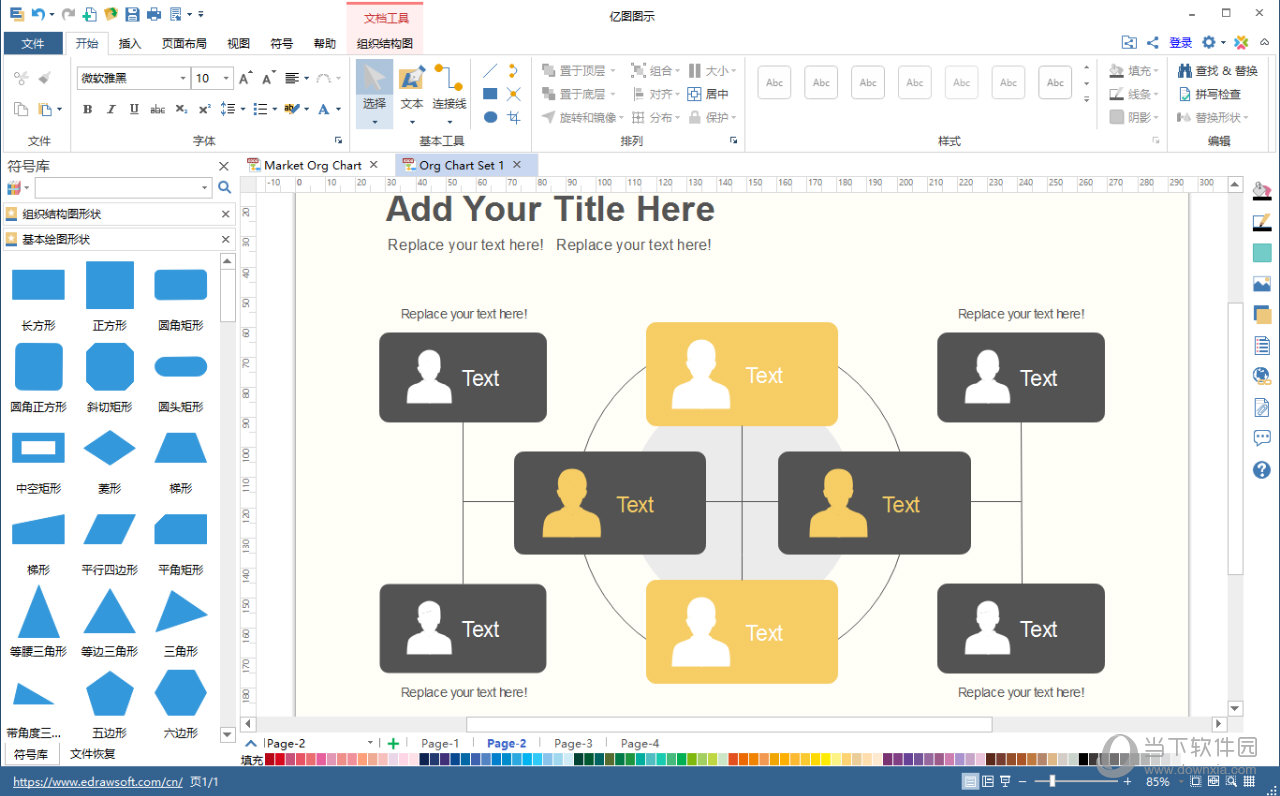Open the edrawsoft.com link in status bar

pos(98,782)
